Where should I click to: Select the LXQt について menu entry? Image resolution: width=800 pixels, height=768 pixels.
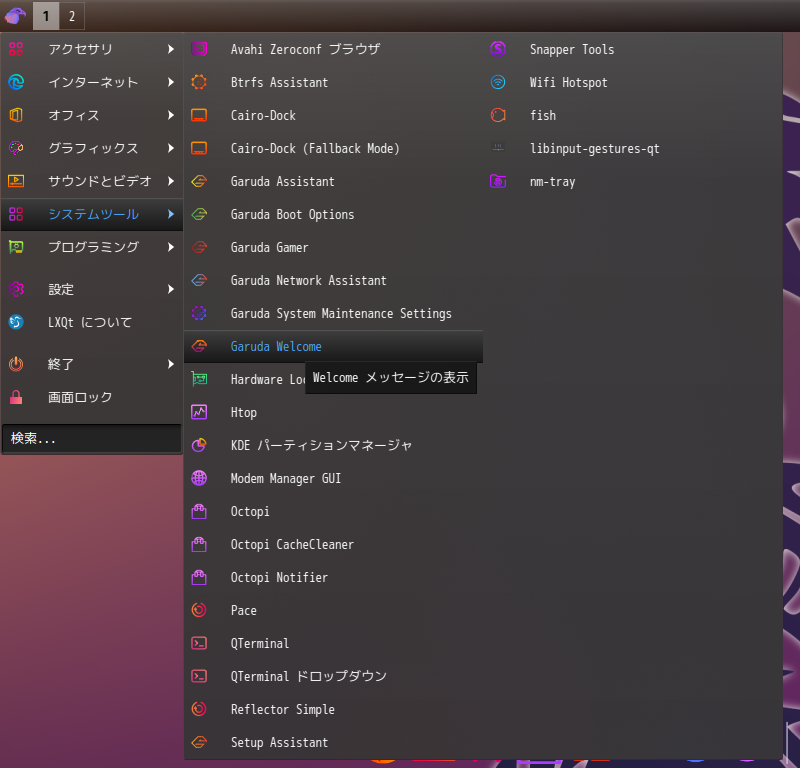(92, 322)
